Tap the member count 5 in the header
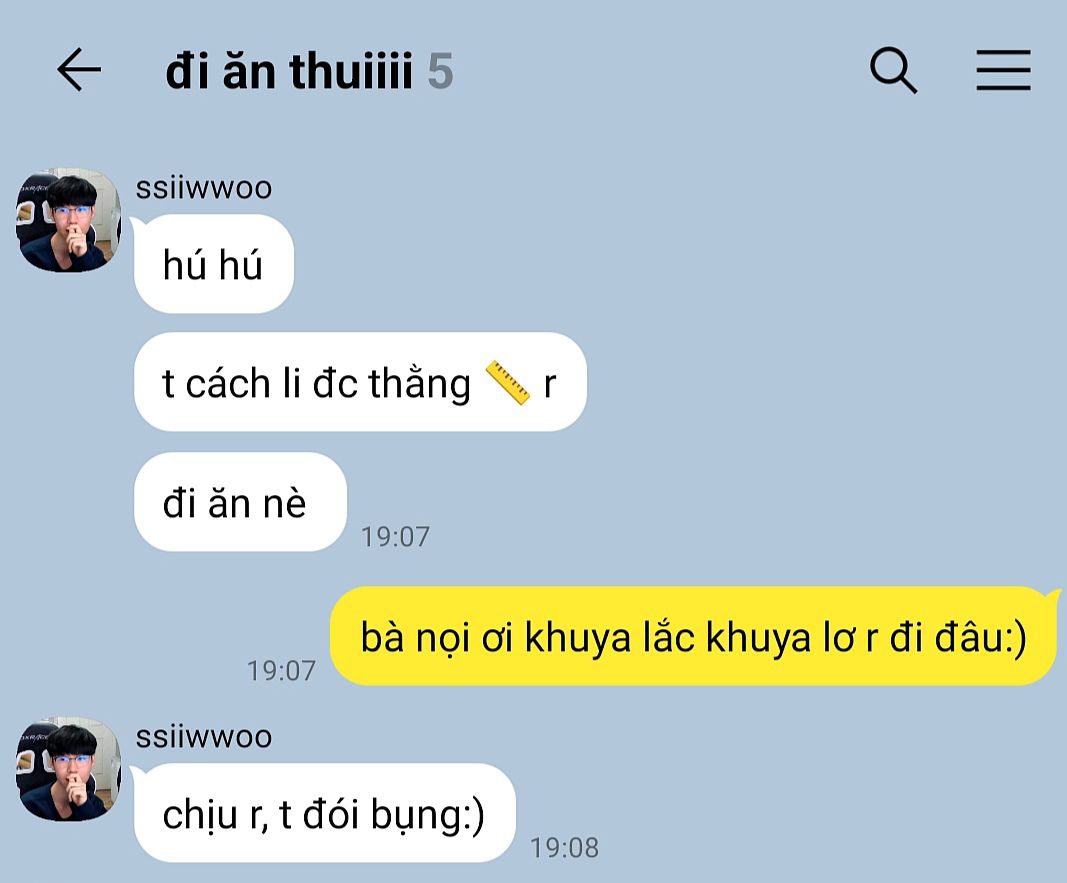 [440, 71]
